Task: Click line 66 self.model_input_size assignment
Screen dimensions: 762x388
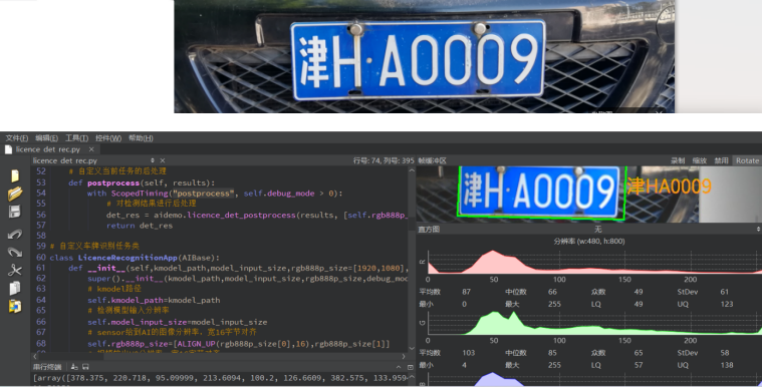Action: 177,322
